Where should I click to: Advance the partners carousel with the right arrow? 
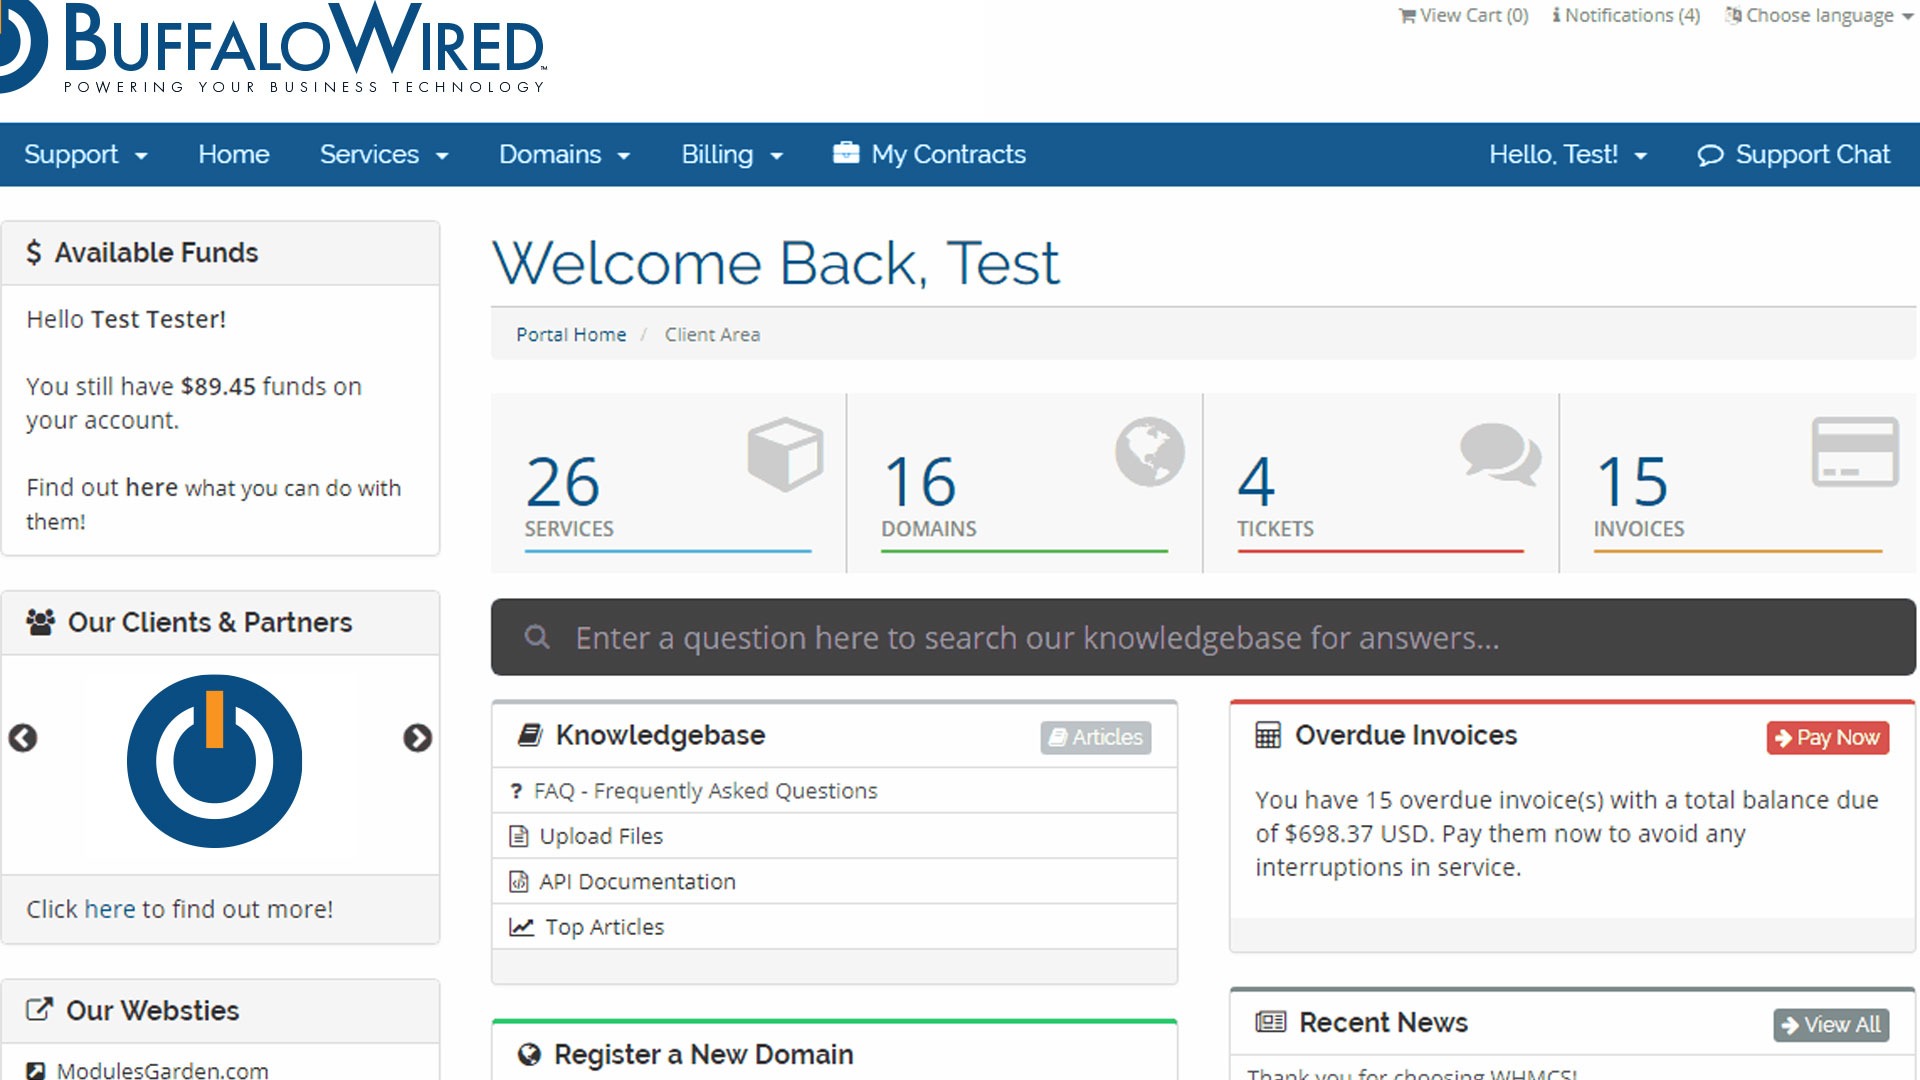[418, 739]
